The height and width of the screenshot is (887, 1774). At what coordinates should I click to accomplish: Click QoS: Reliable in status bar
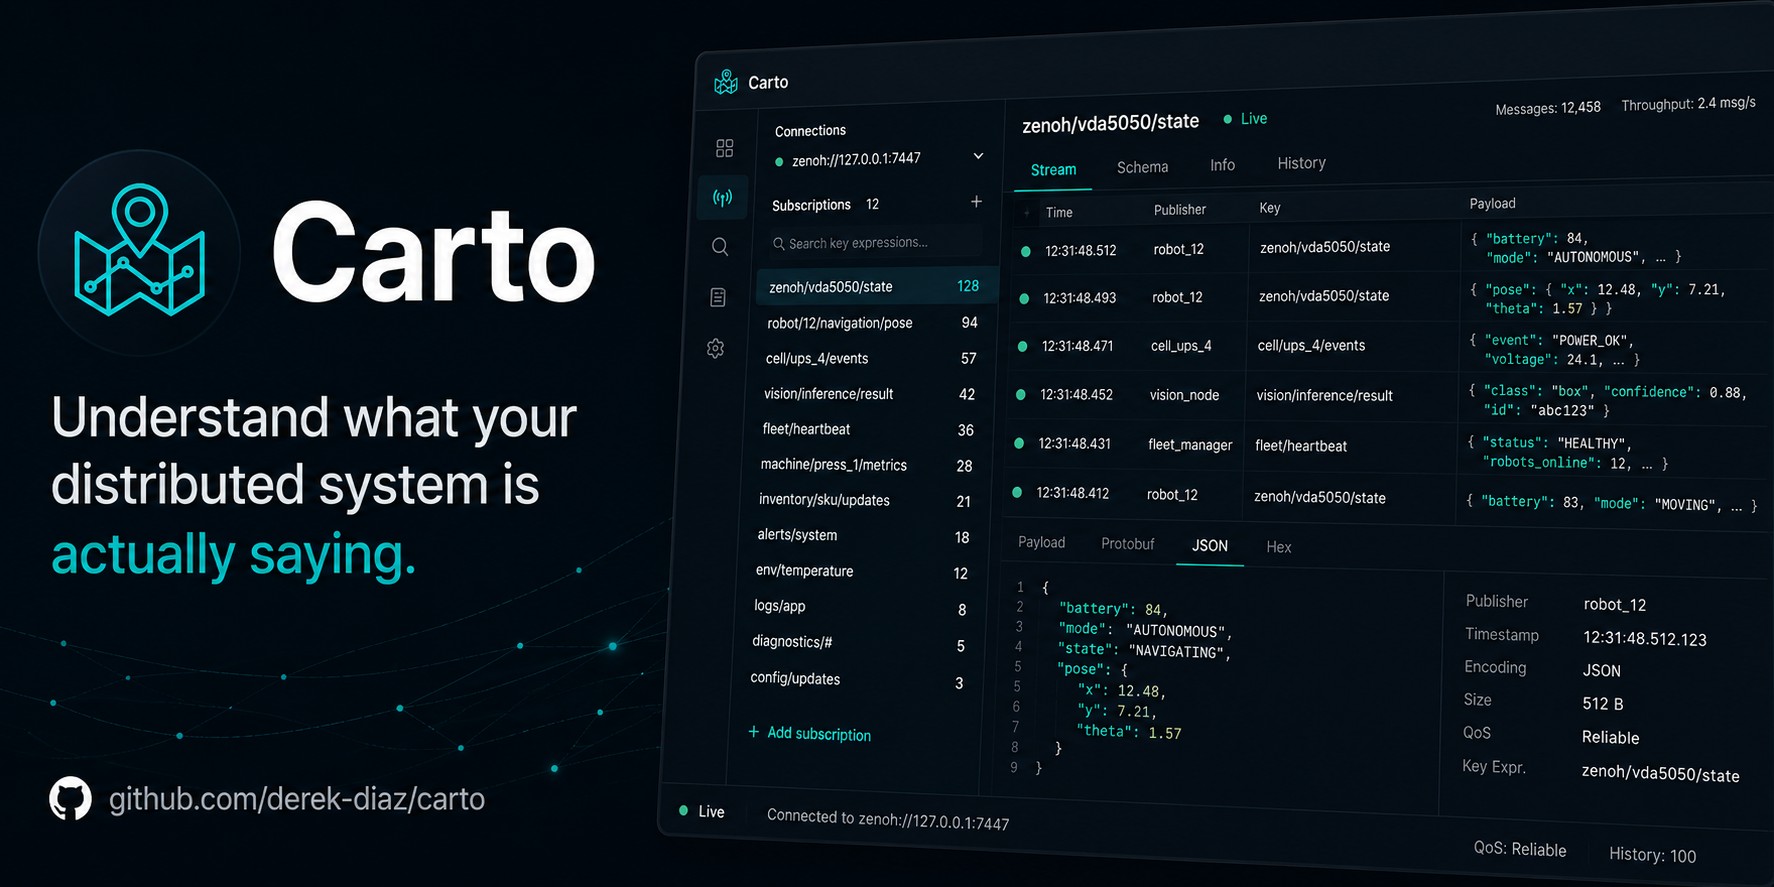[1520, 849]
